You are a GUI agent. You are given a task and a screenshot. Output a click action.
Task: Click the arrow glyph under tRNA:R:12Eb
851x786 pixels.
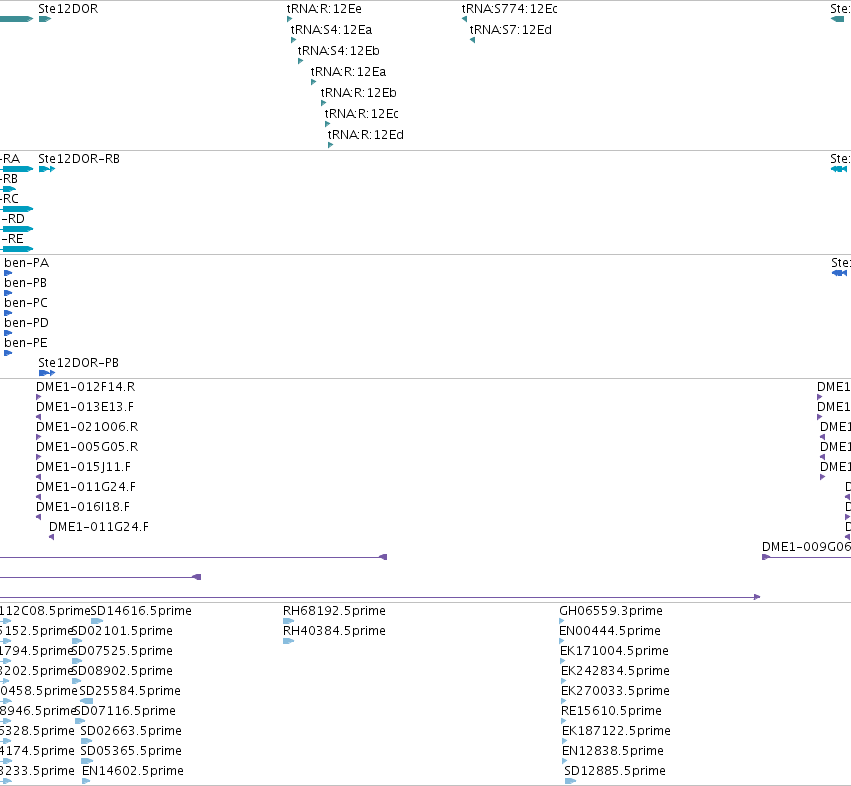(323, 103)
